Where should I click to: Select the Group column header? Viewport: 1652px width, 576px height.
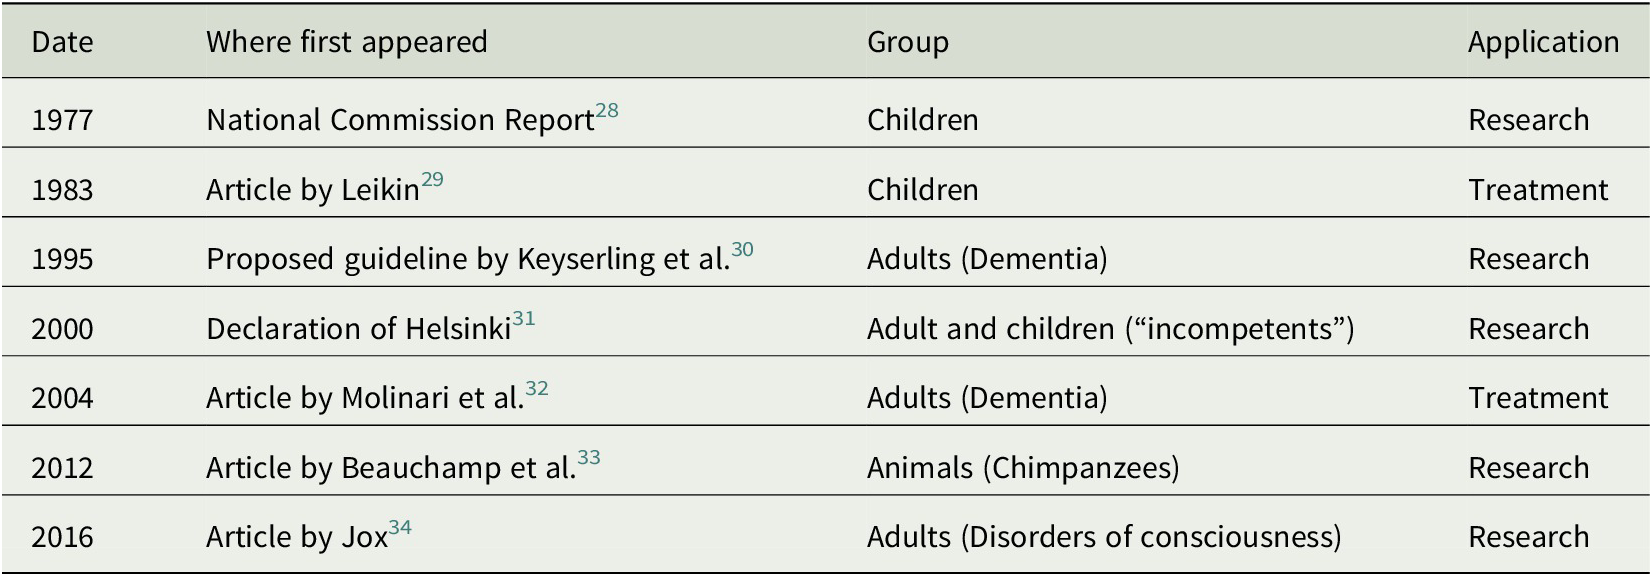pyautogui.click(x=907, y=42)
